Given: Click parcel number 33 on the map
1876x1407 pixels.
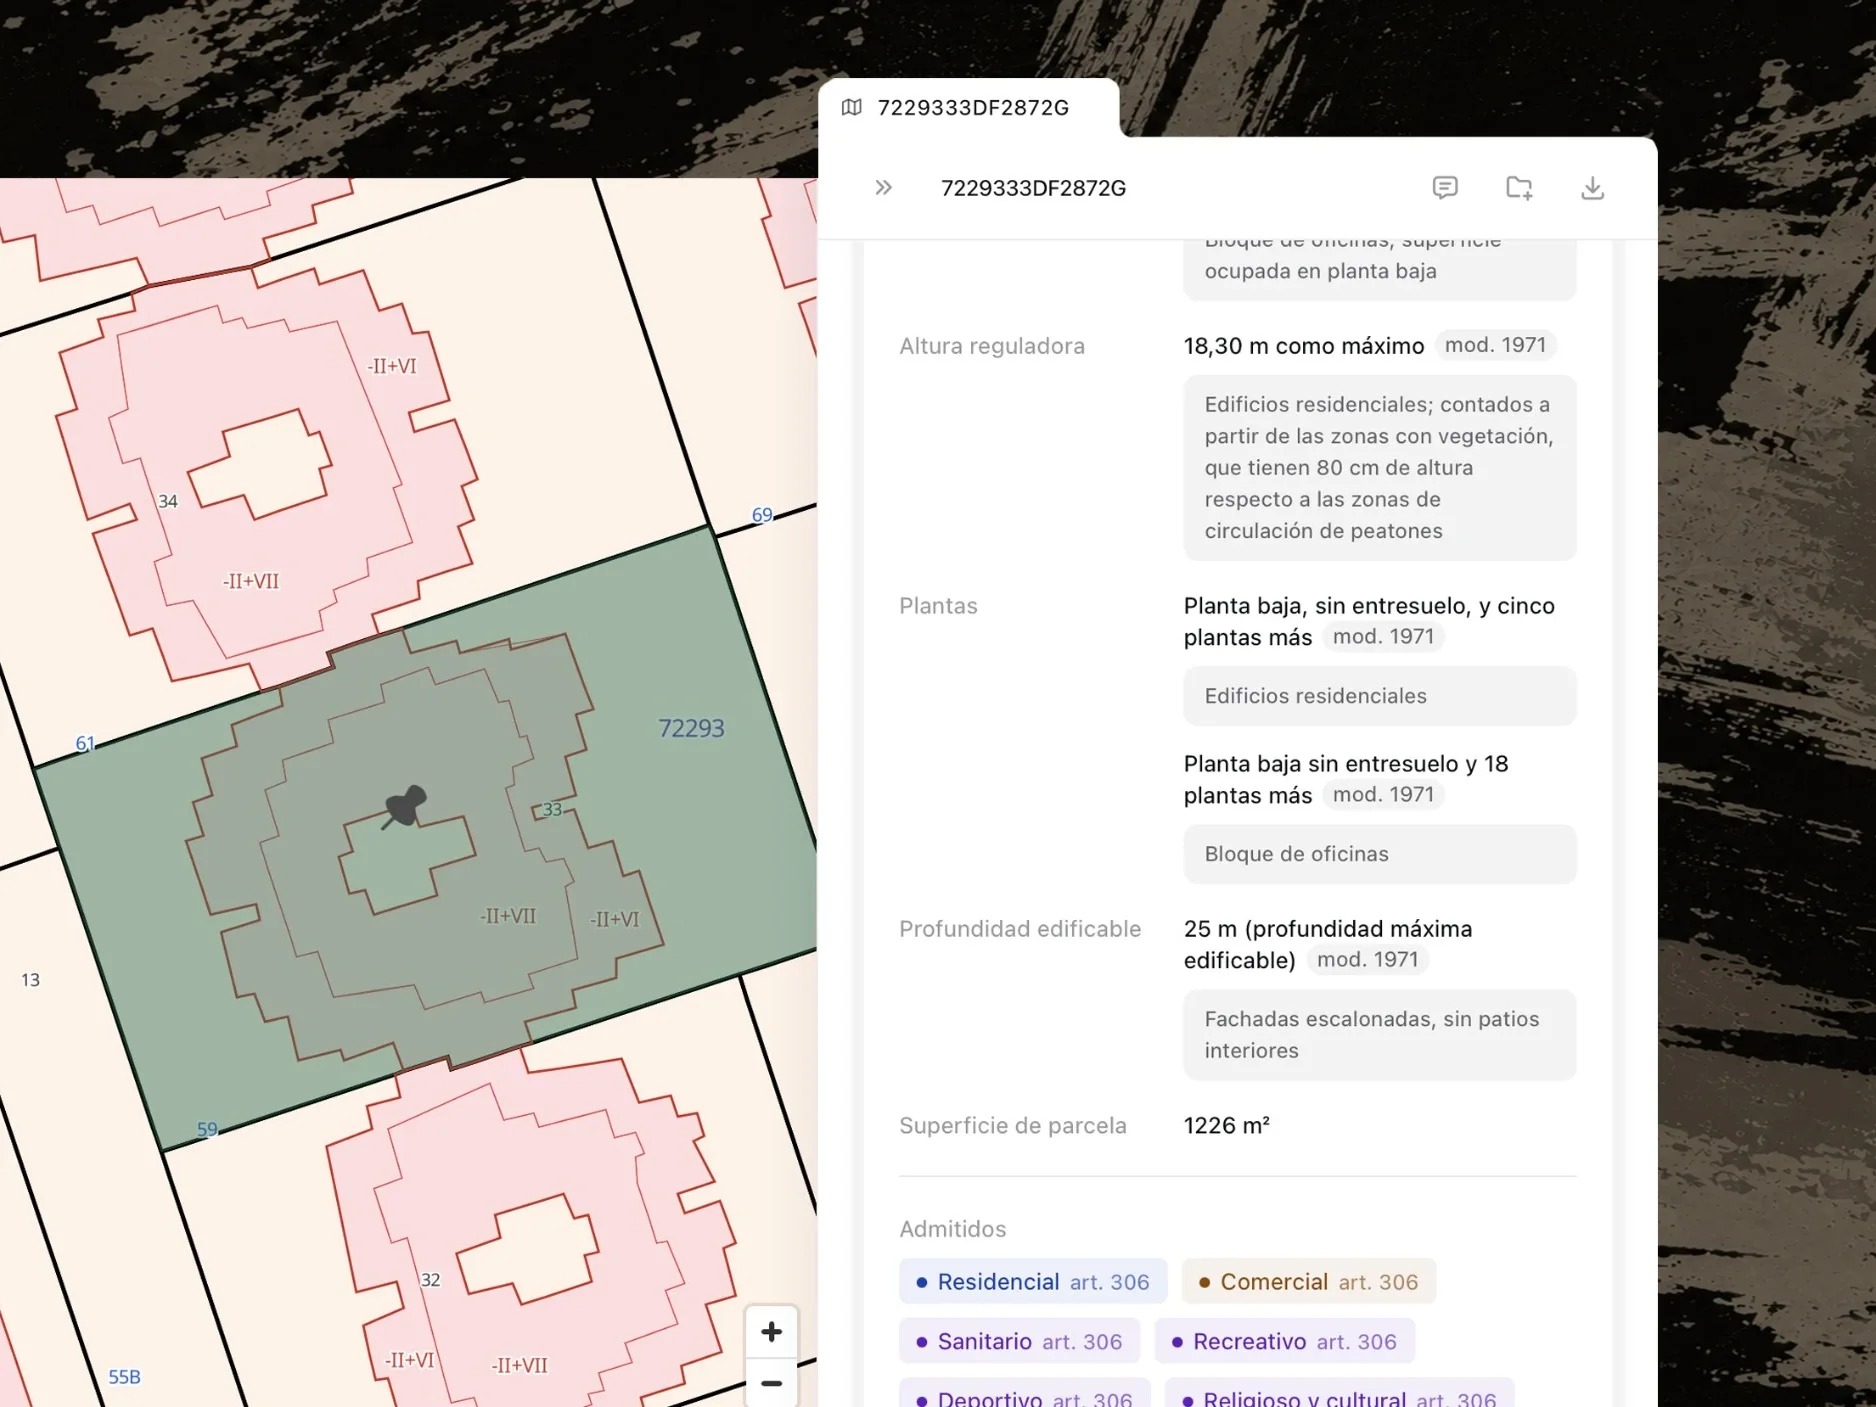Looking at the screenshot, I should pyautogui.click(x=552, y=809).
